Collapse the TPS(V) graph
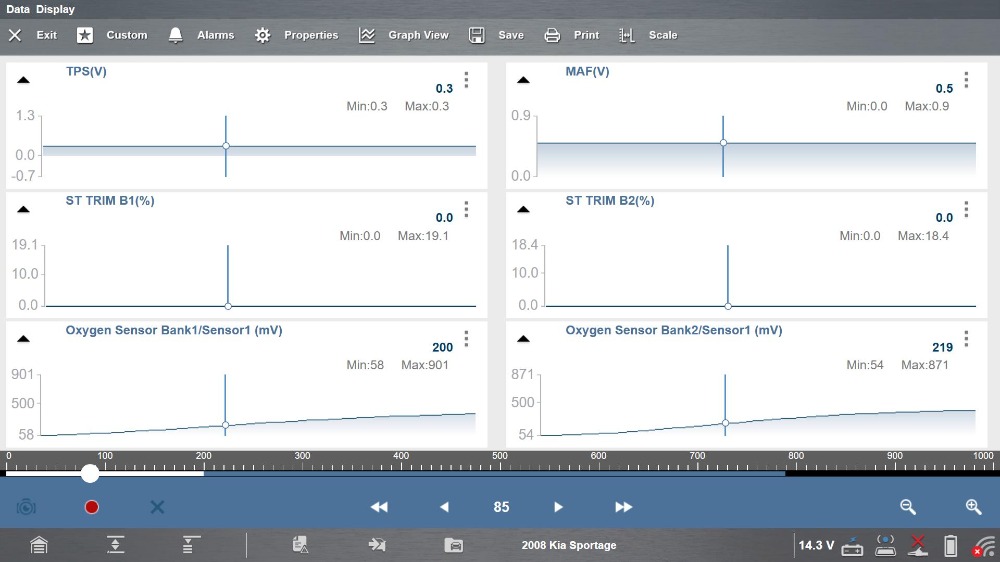The image size is (1000, 562). 23,80
